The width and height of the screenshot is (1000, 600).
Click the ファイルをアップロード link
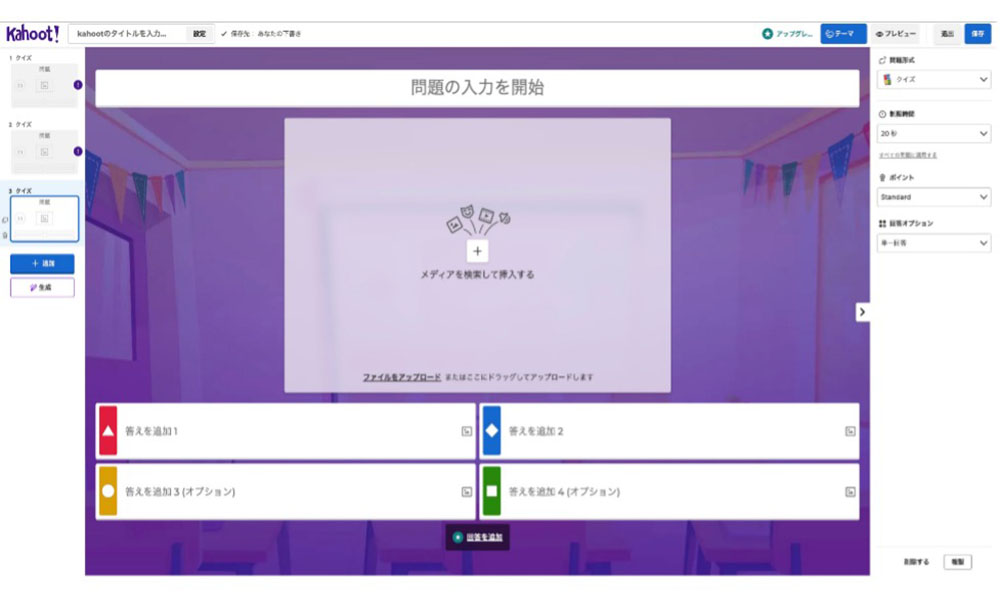point(401,377)
